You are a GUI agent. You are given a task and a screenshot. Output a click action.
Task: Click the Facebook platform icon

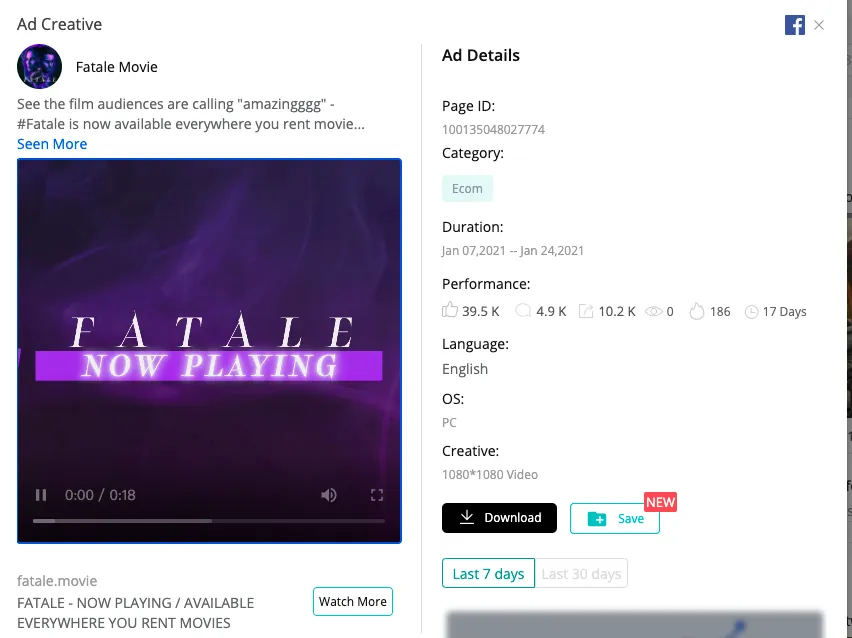(x=795, y=25)
